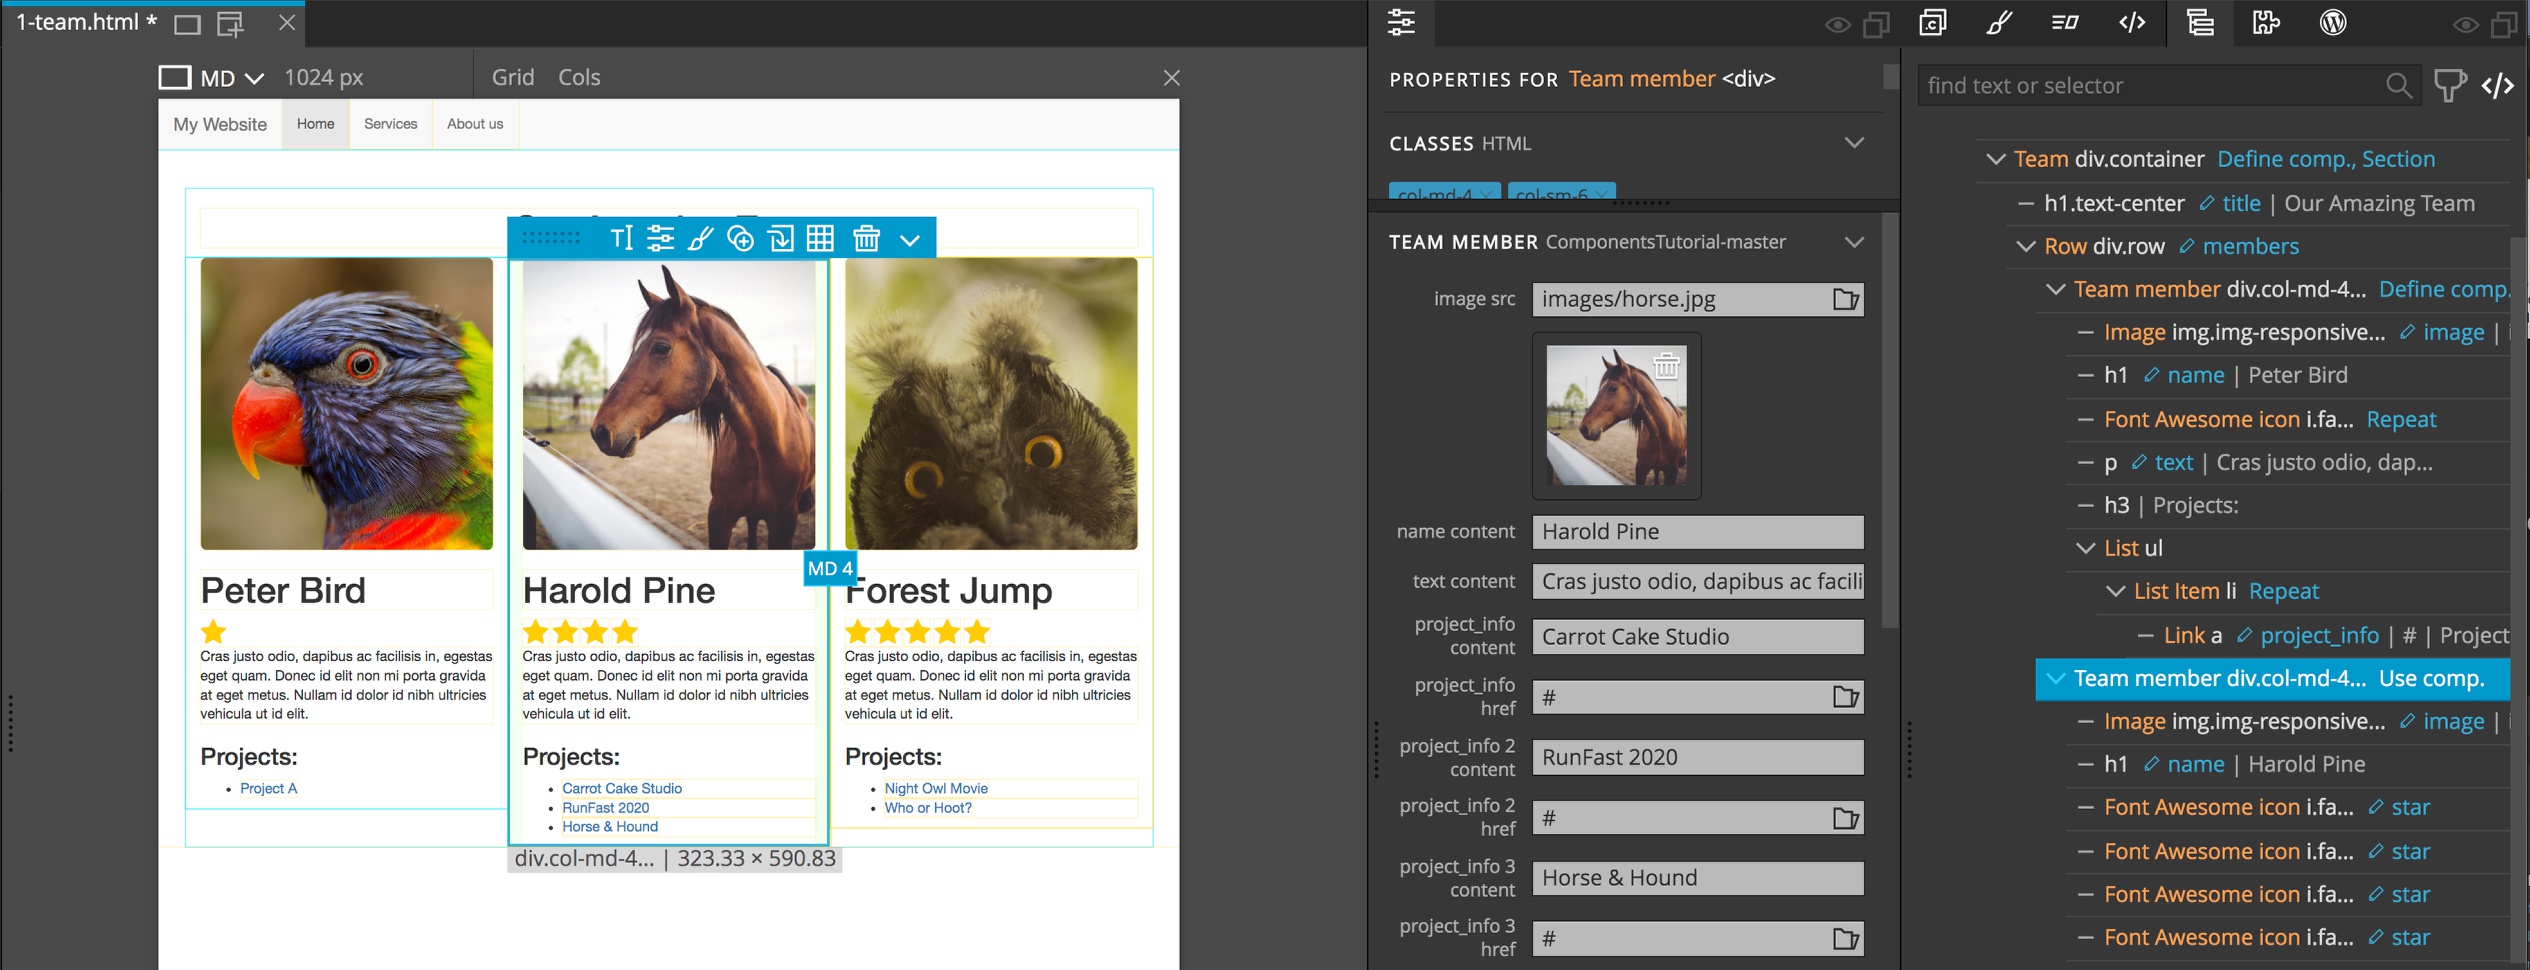This screenshot has width=2530, height=970.
Task: Browse file for project_info 3 href
Action: (x=1845, y=938)
